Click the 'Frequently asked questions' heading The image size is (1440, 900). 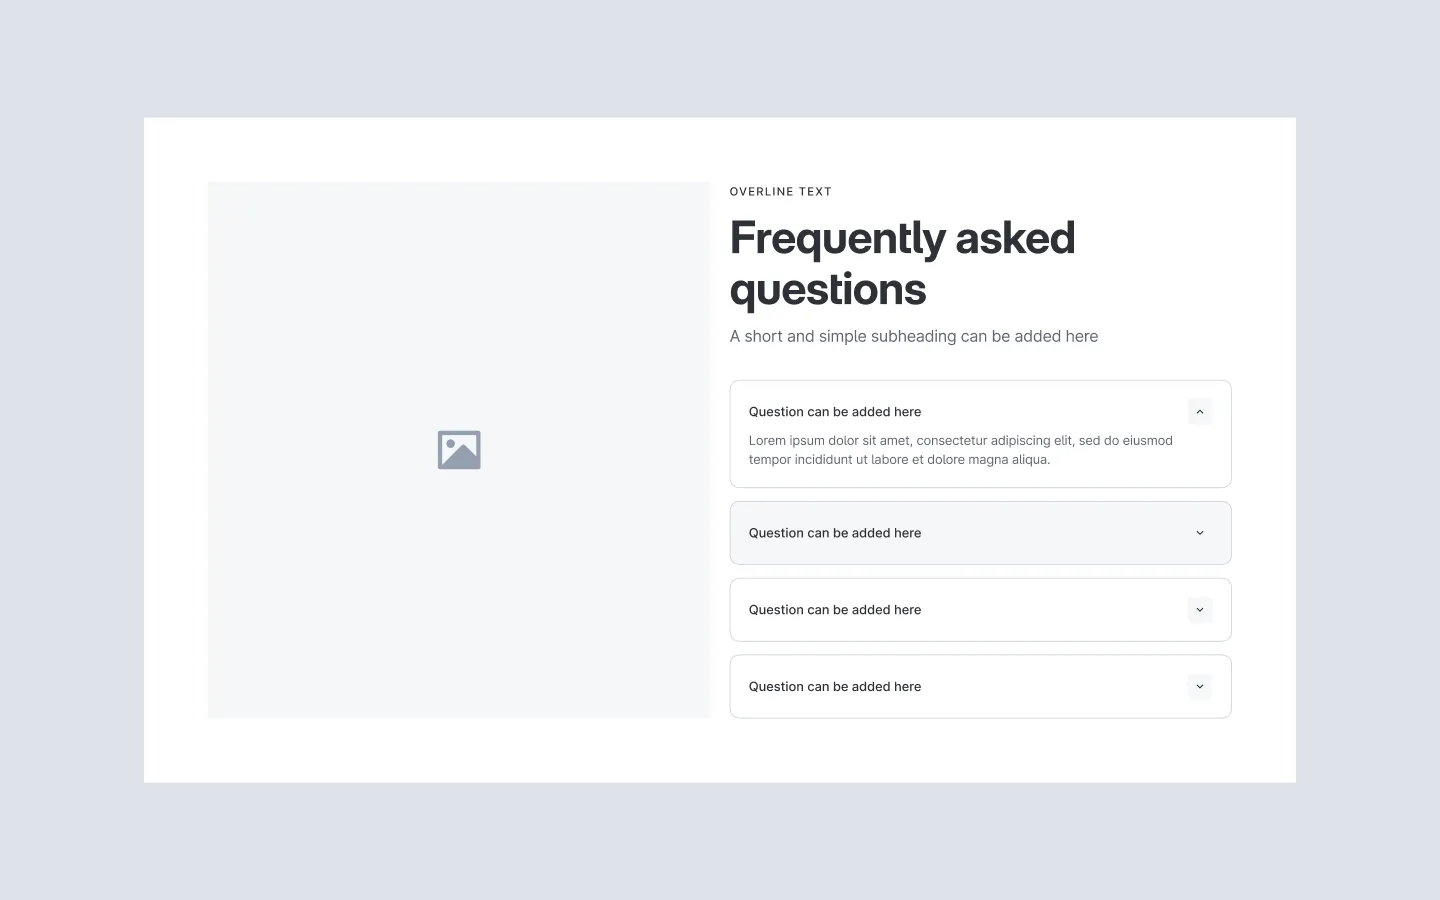click(x=902, y=263)
